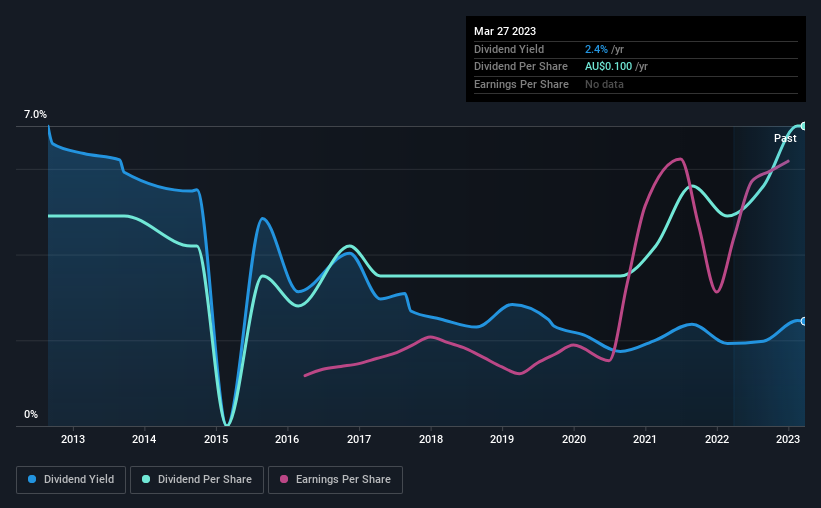Select the 2015 label on the time axis
This screenshot has height=508, width=821.
pos(216,439)
